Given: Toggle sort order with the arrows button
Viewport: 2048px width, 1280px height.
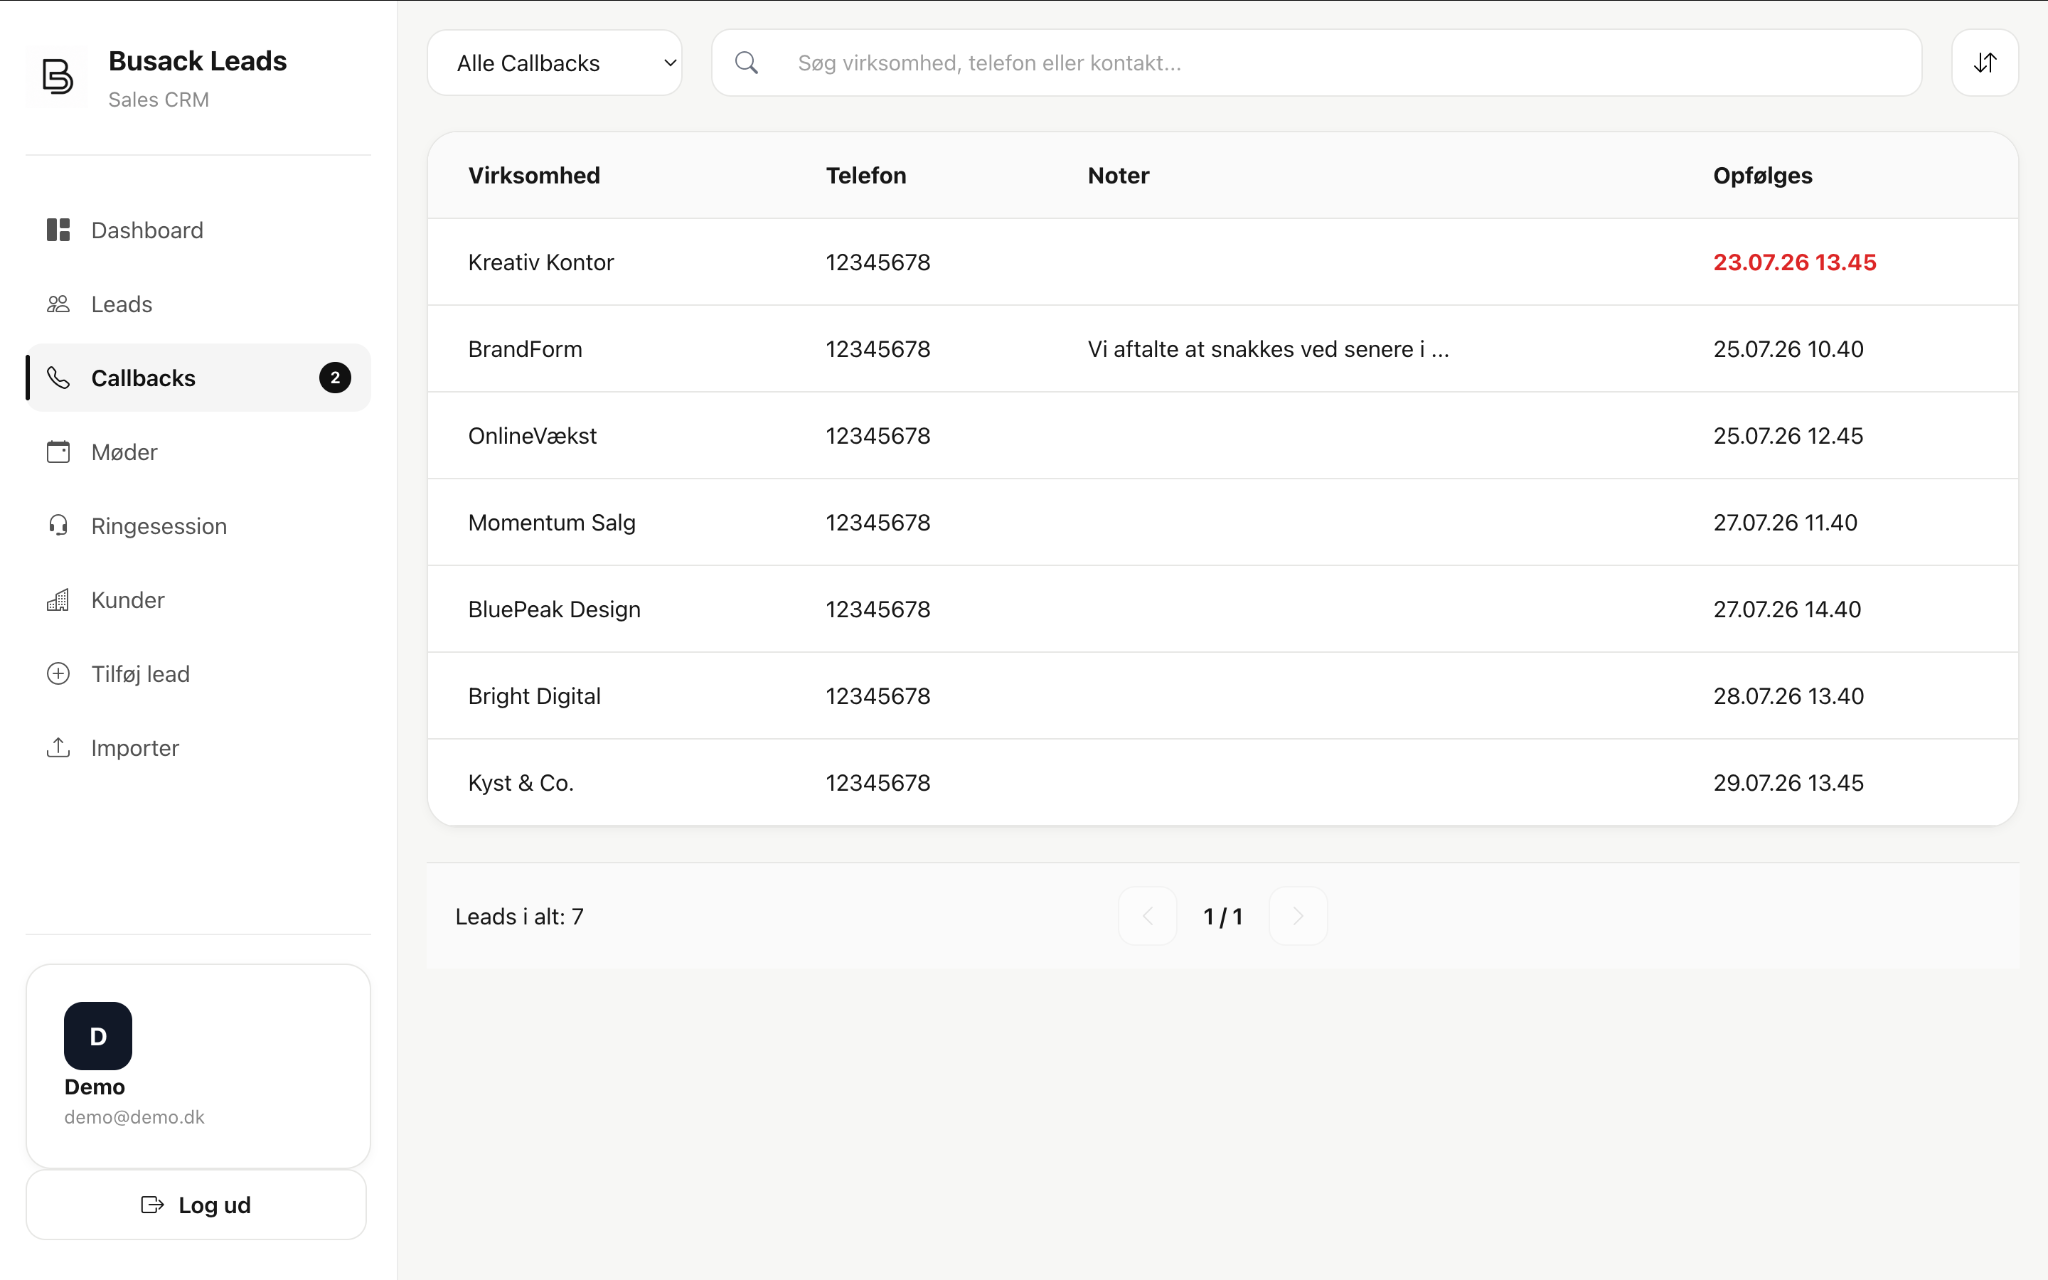Looking at the screenshot, I should (1985, 63).
